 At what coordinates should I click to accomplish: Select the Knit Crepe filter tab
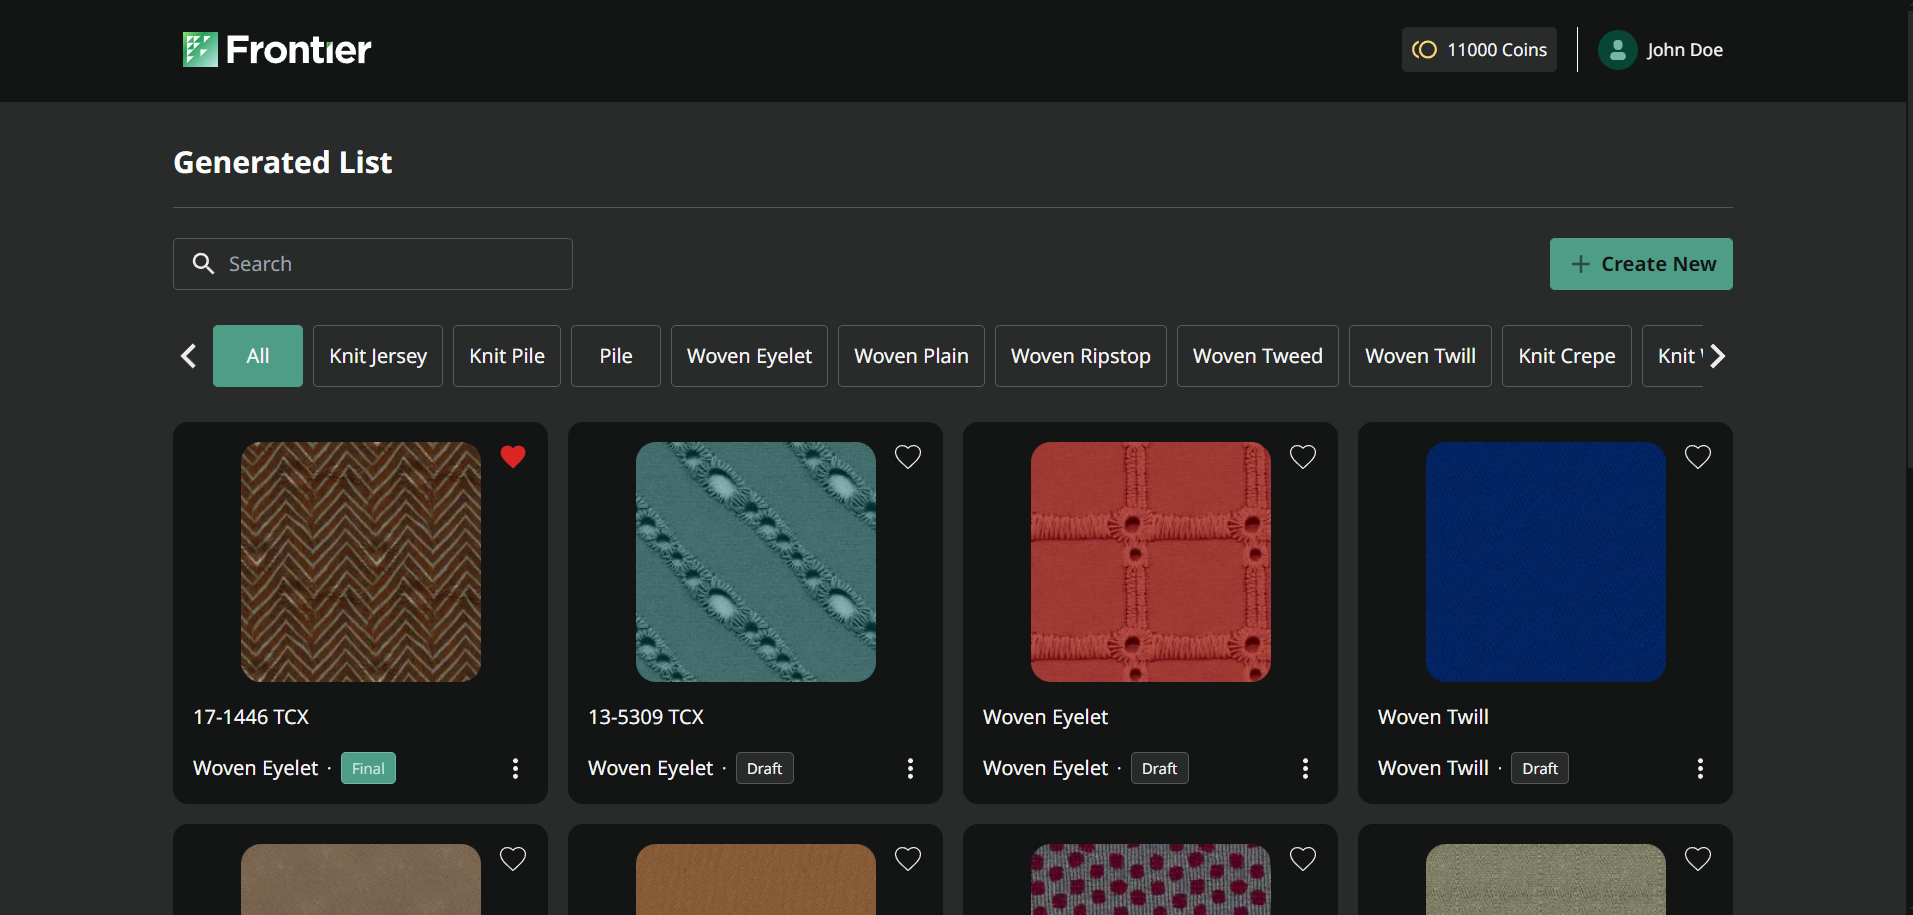(1567, 356)
